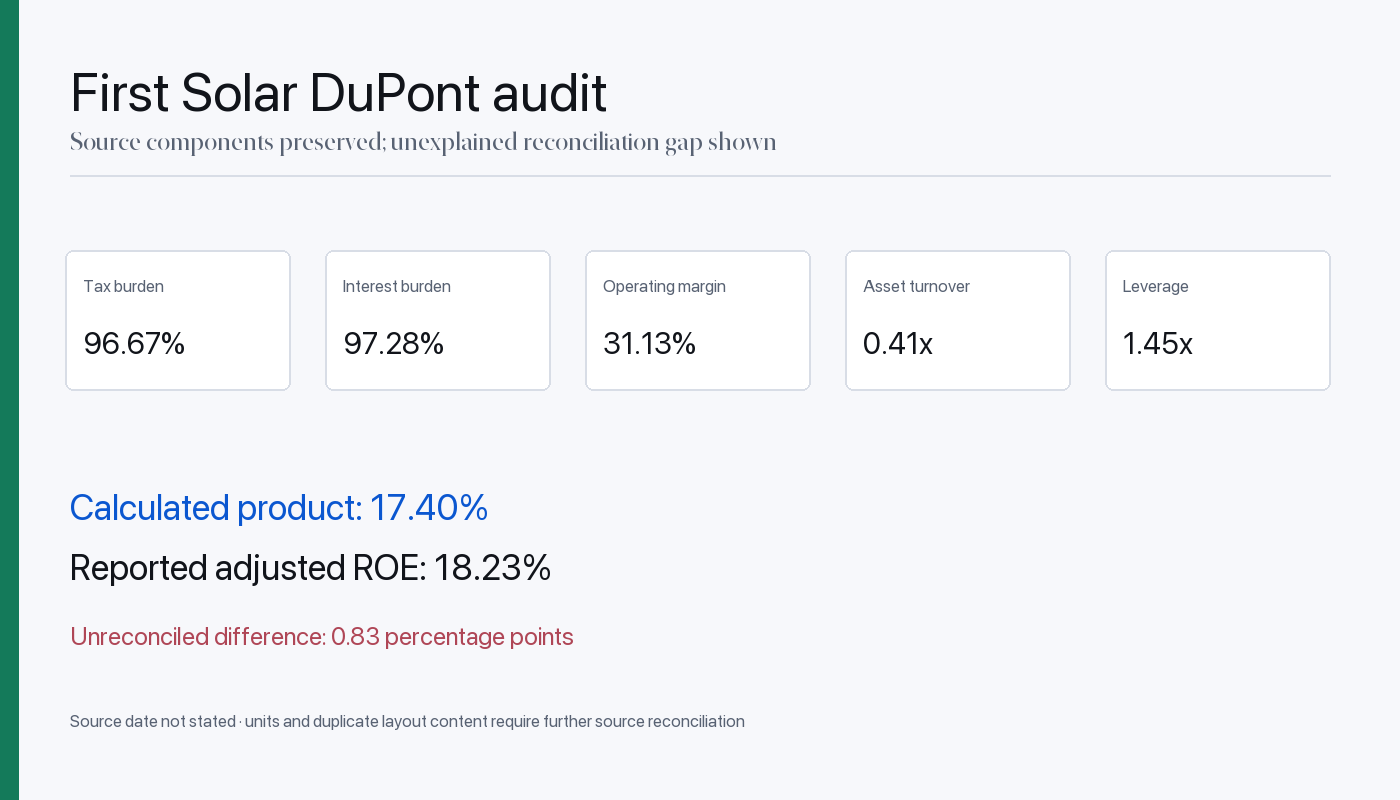Click the 'Unreconciled difference' red text
The image size is (1400, 800).
(322, 637)
